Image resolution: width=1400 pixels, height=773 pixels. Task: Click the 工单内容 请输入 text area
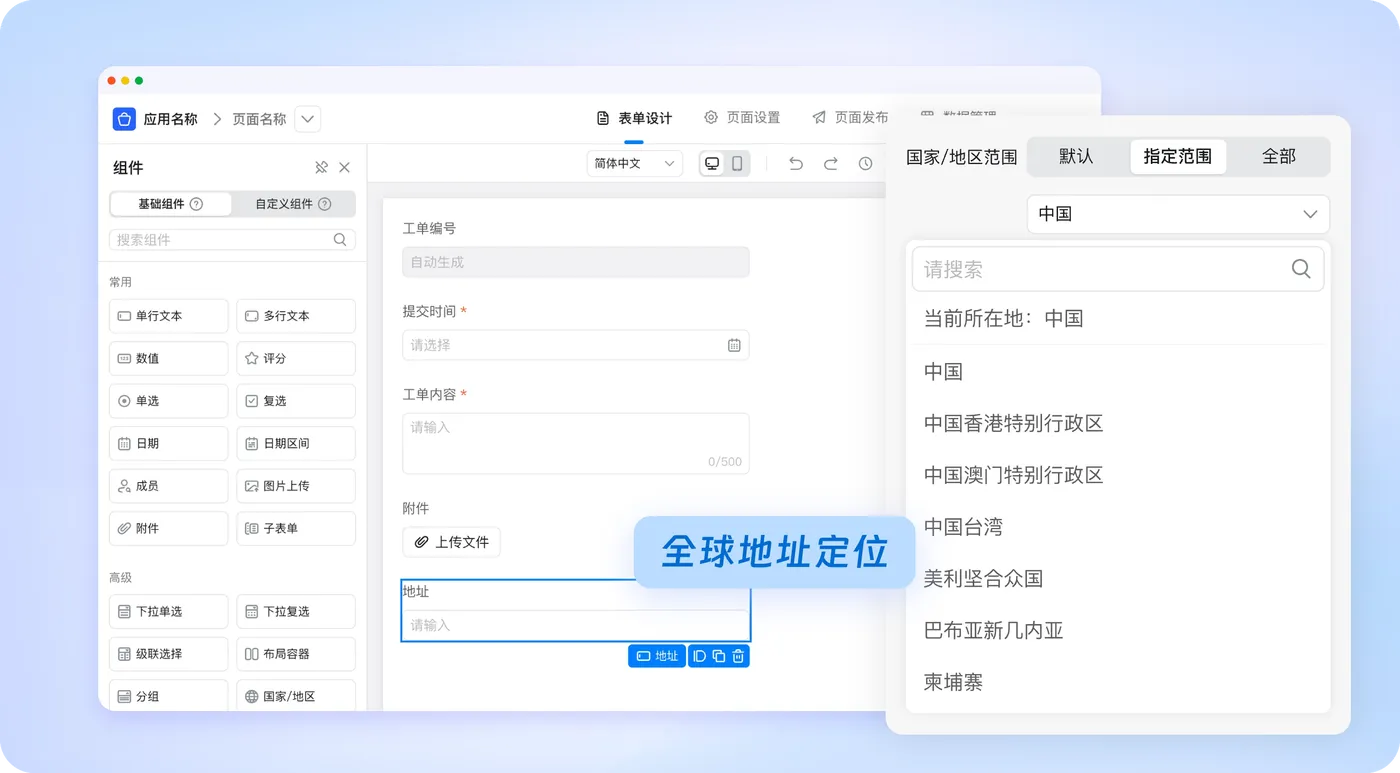(576, 443)
